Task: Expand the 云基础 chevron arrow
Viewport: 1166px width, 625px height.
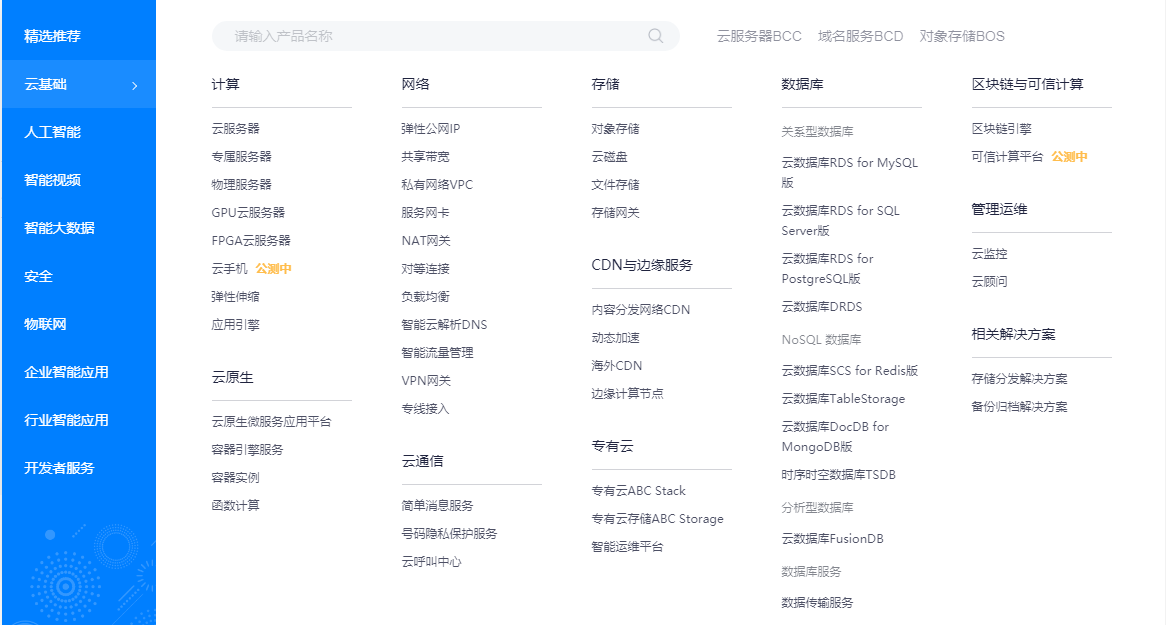Action: click(135, 86)
